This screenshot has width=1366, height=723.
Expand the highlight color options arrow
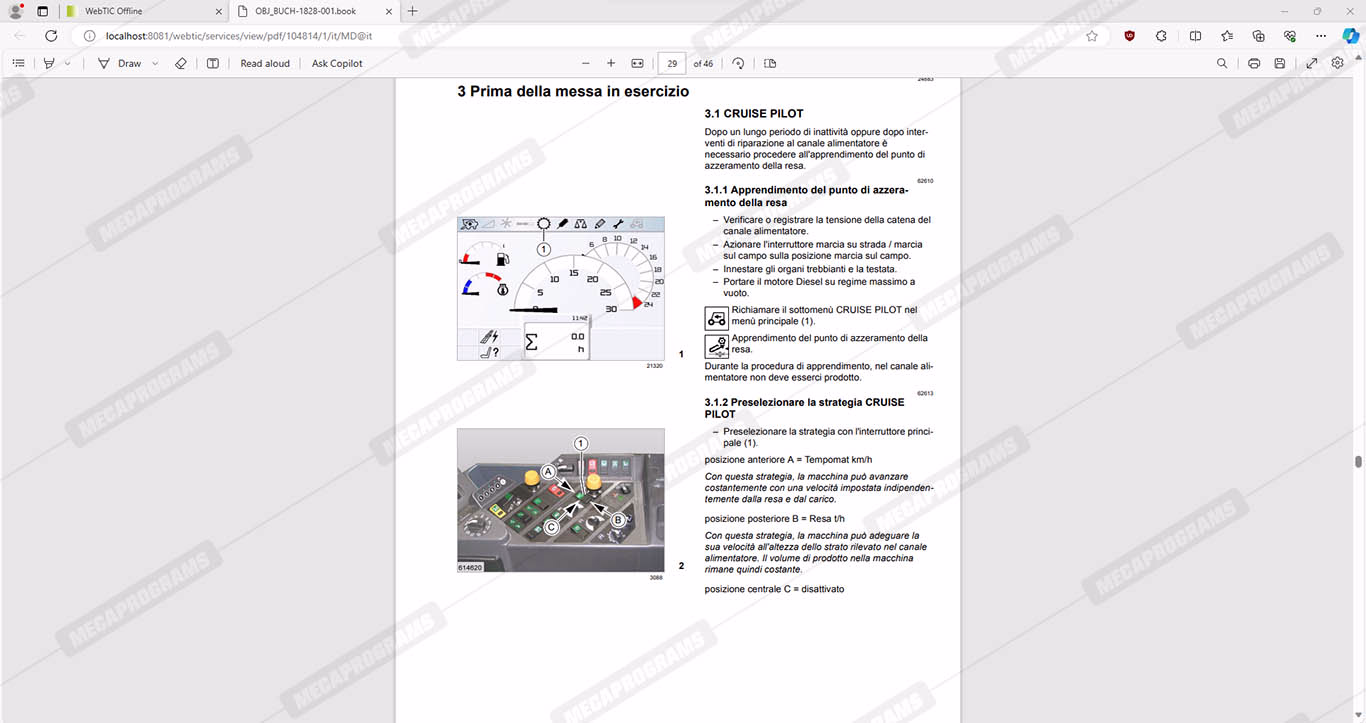(68, 63)
